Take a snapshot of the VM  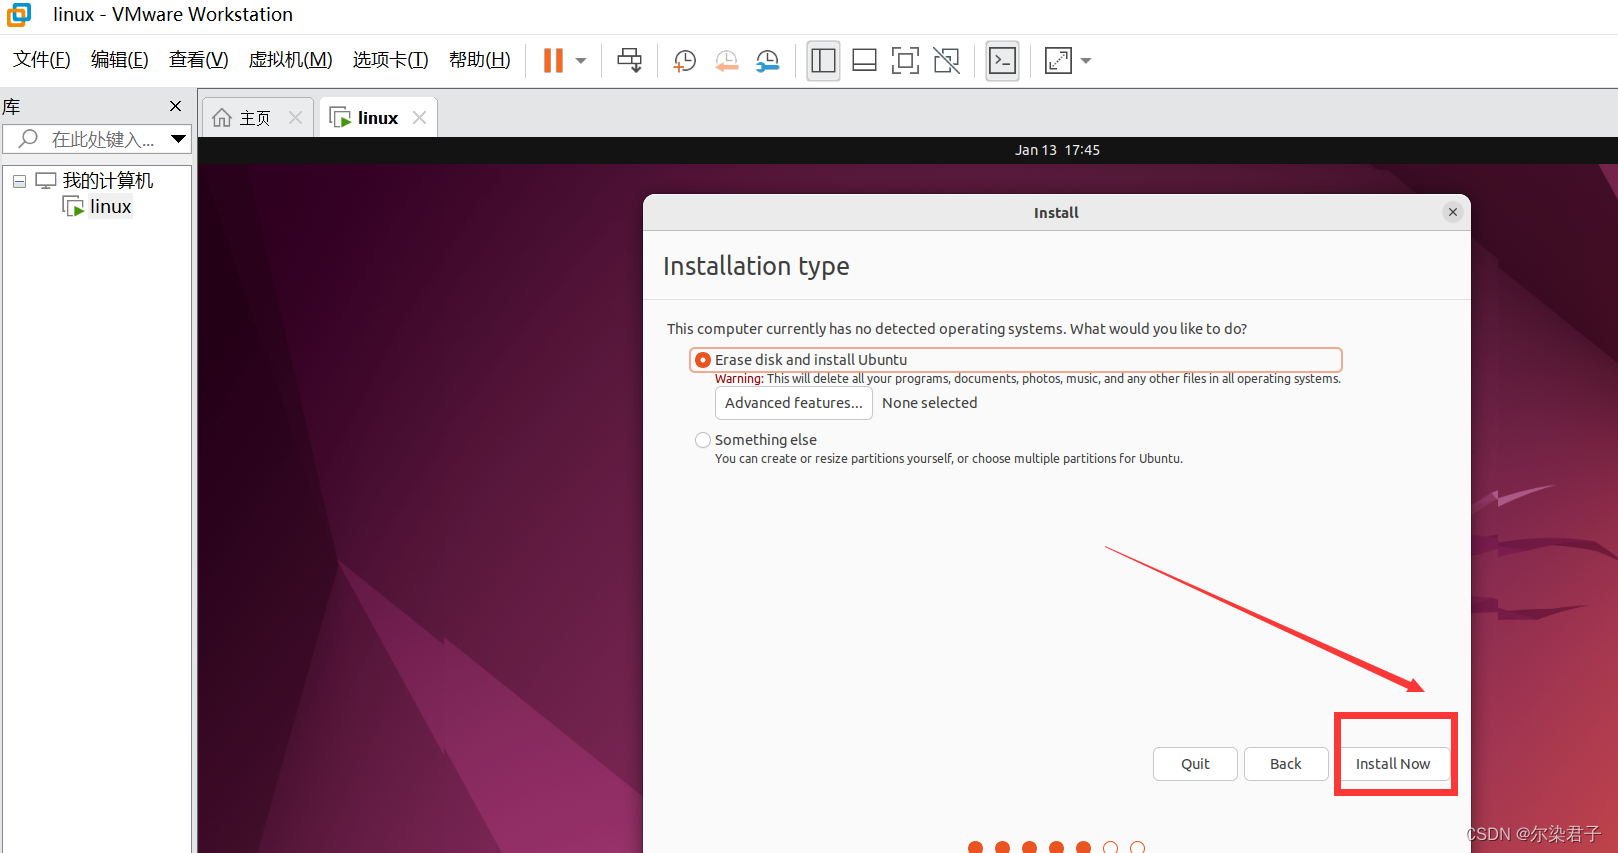point(685,61)
